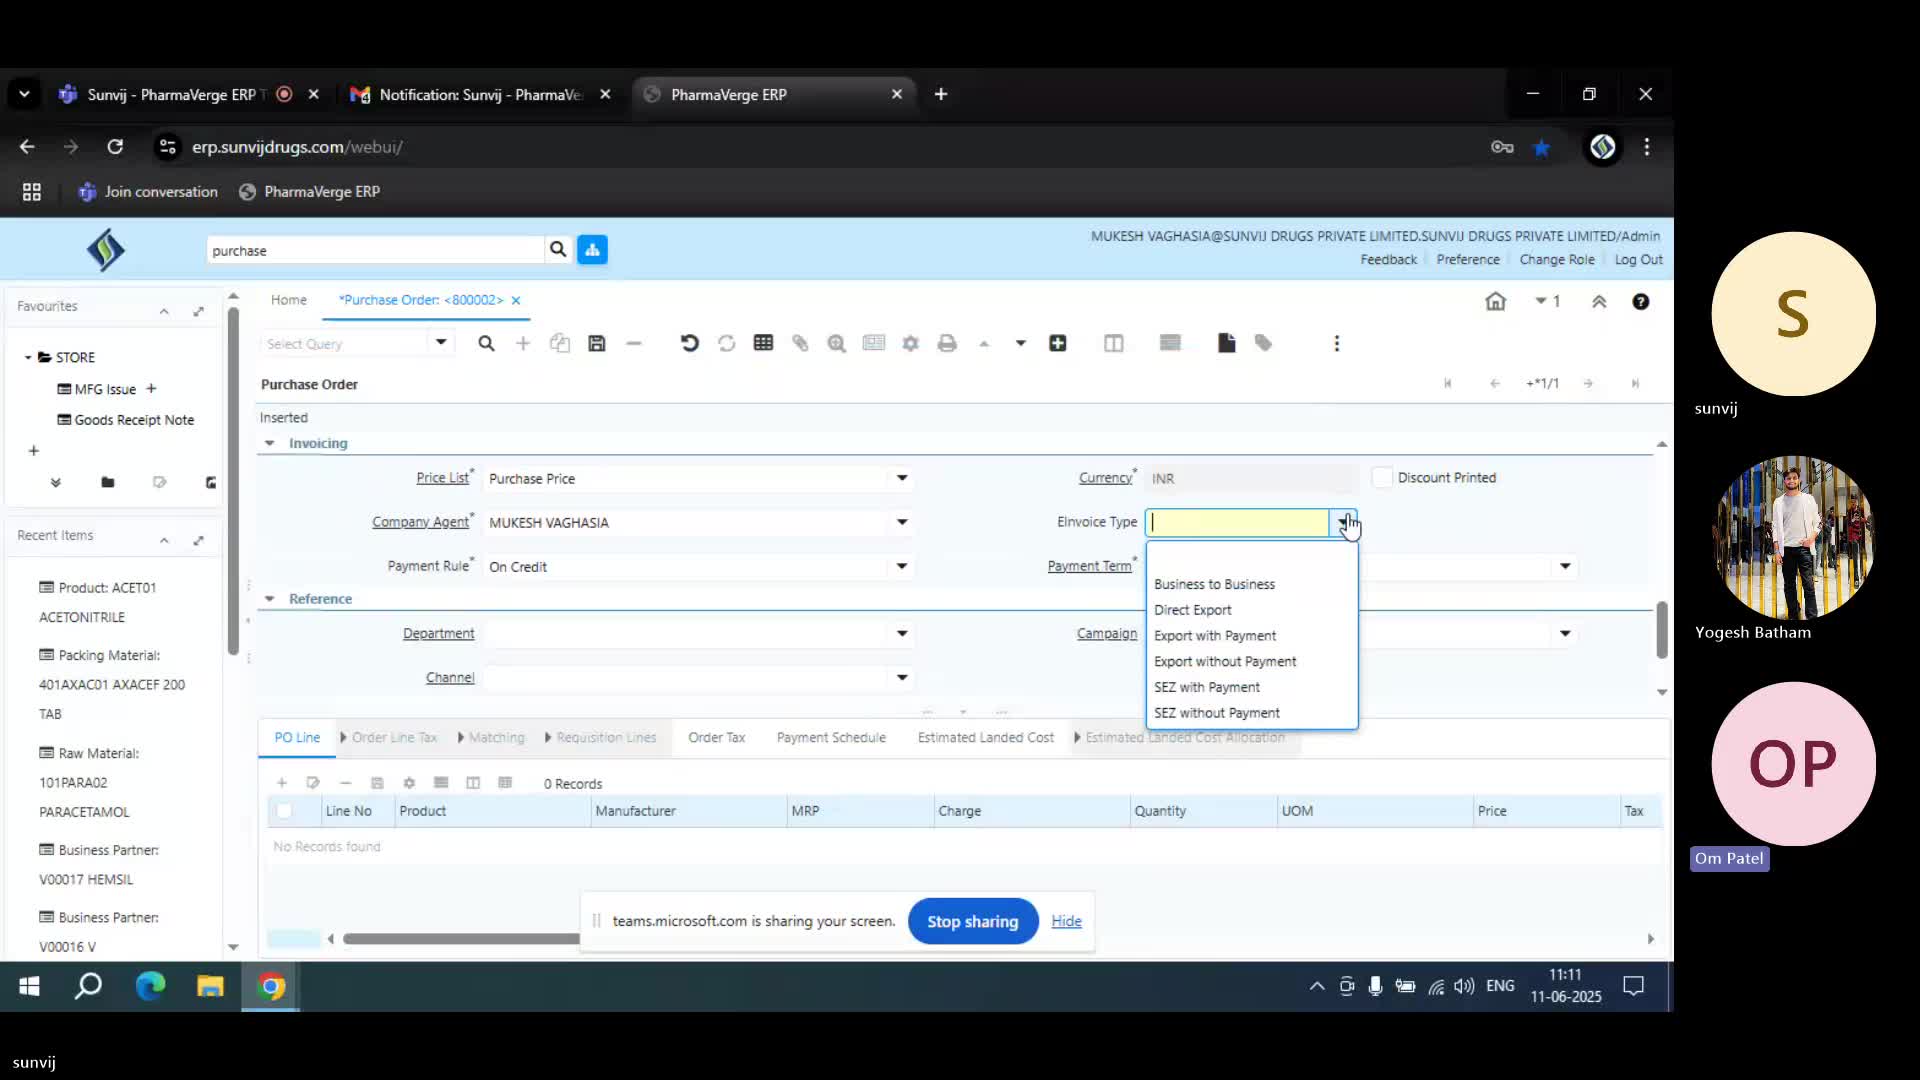This screenshot has width=1920, height=1080.
Task: Switch to the Order Tax tab
Action: coord(716,738)
